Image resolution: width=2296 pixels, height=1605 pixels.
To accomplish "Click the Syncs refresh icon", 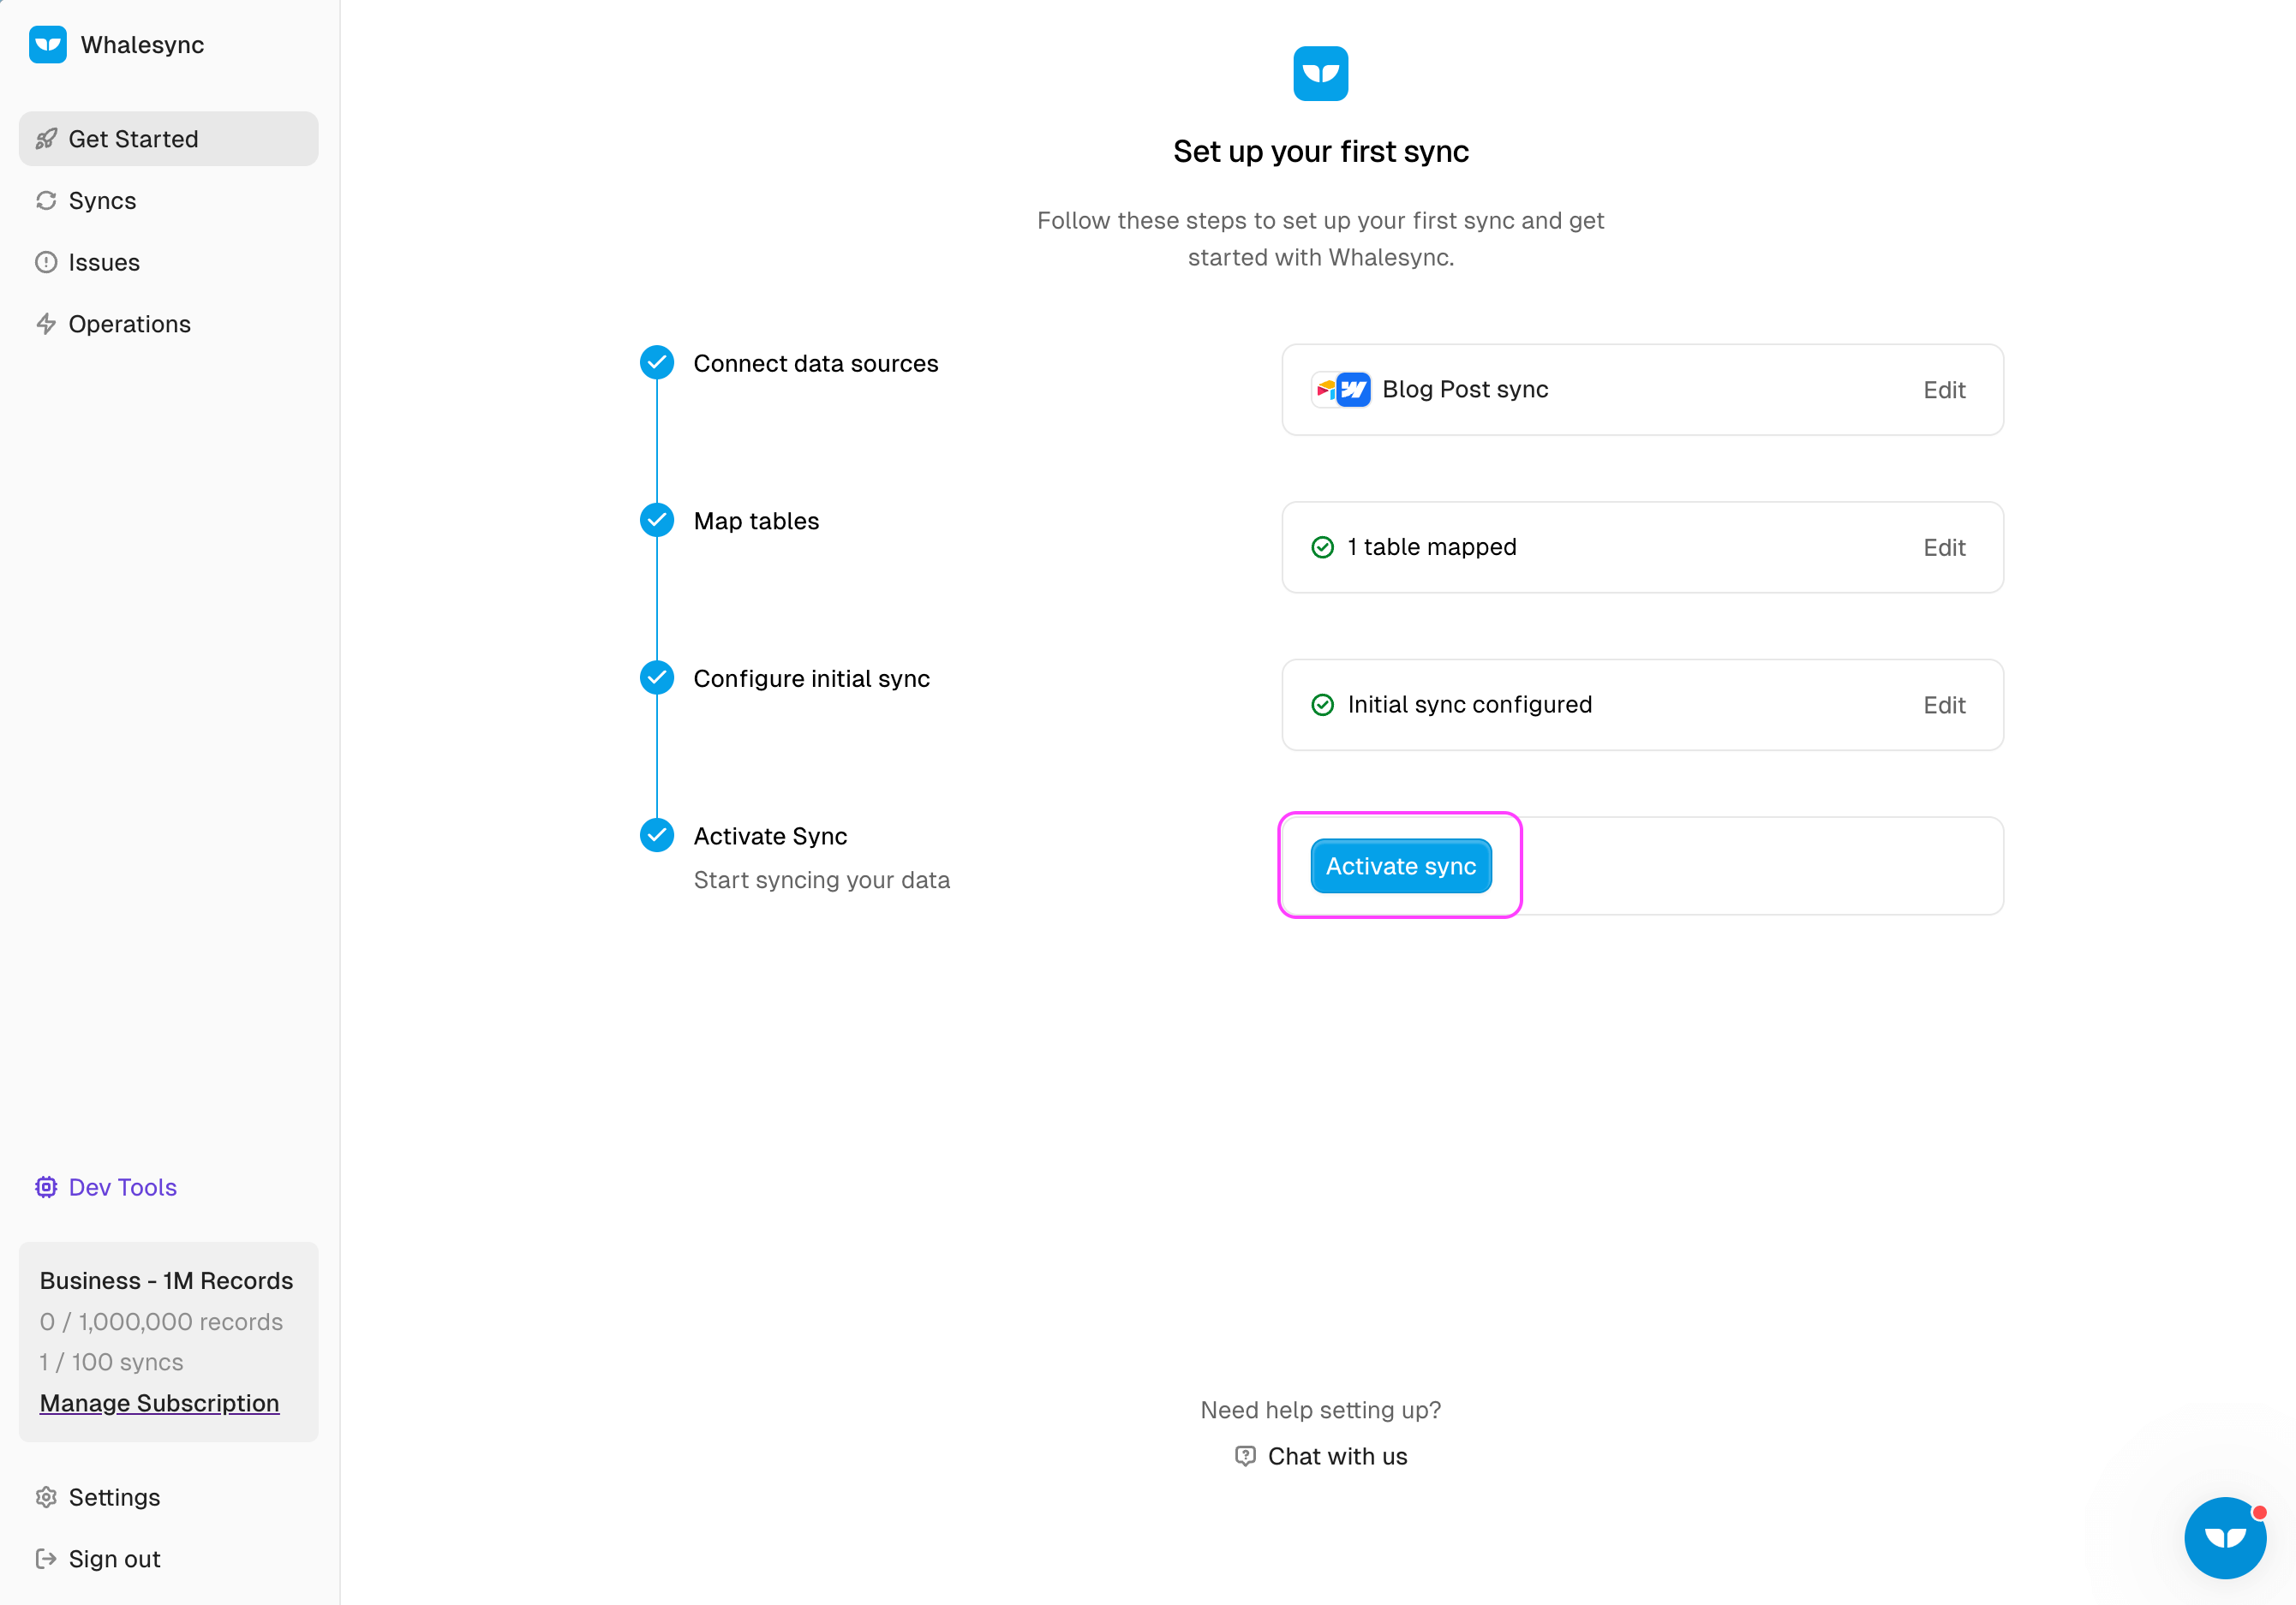I will tap(46, 201).
